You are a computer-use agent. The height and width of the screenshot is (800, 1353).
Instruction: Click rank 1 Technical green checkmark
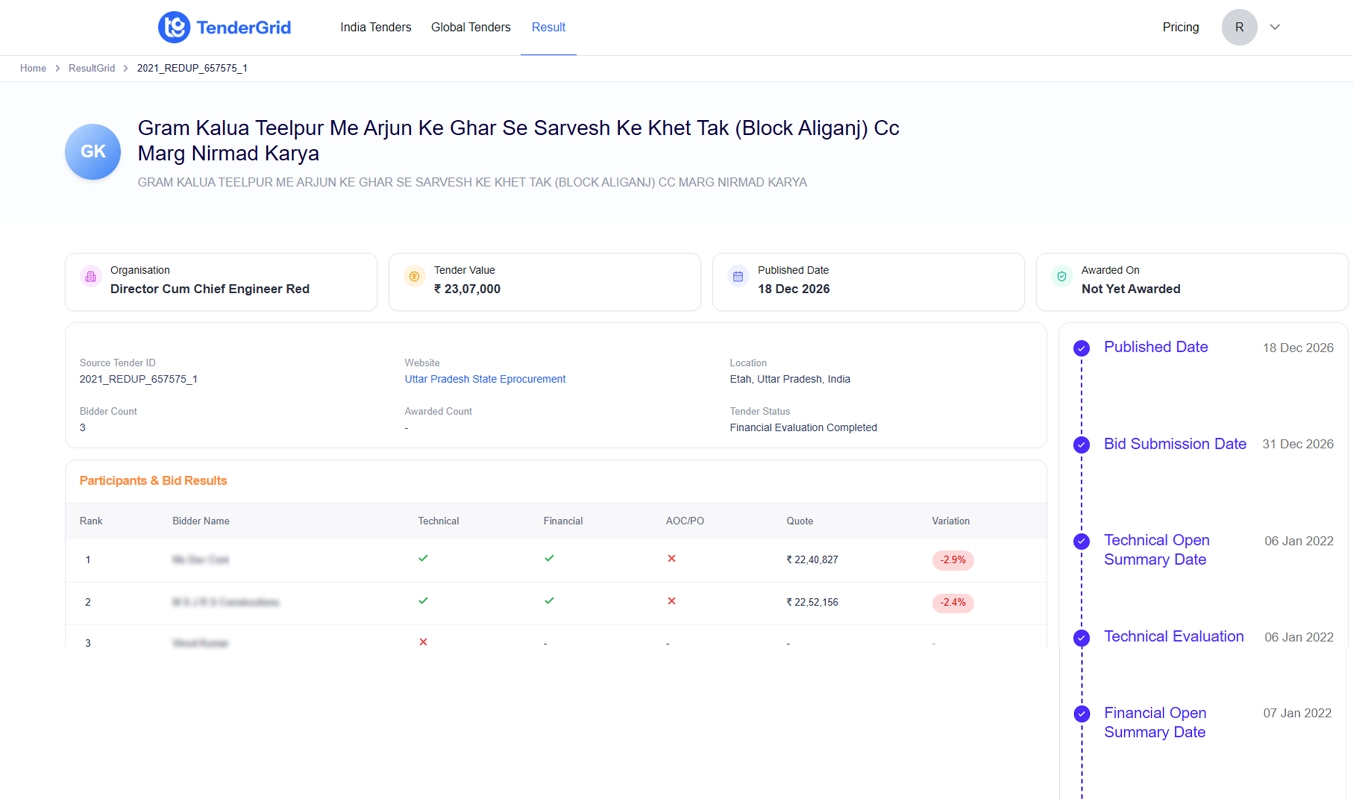point(423,558)
